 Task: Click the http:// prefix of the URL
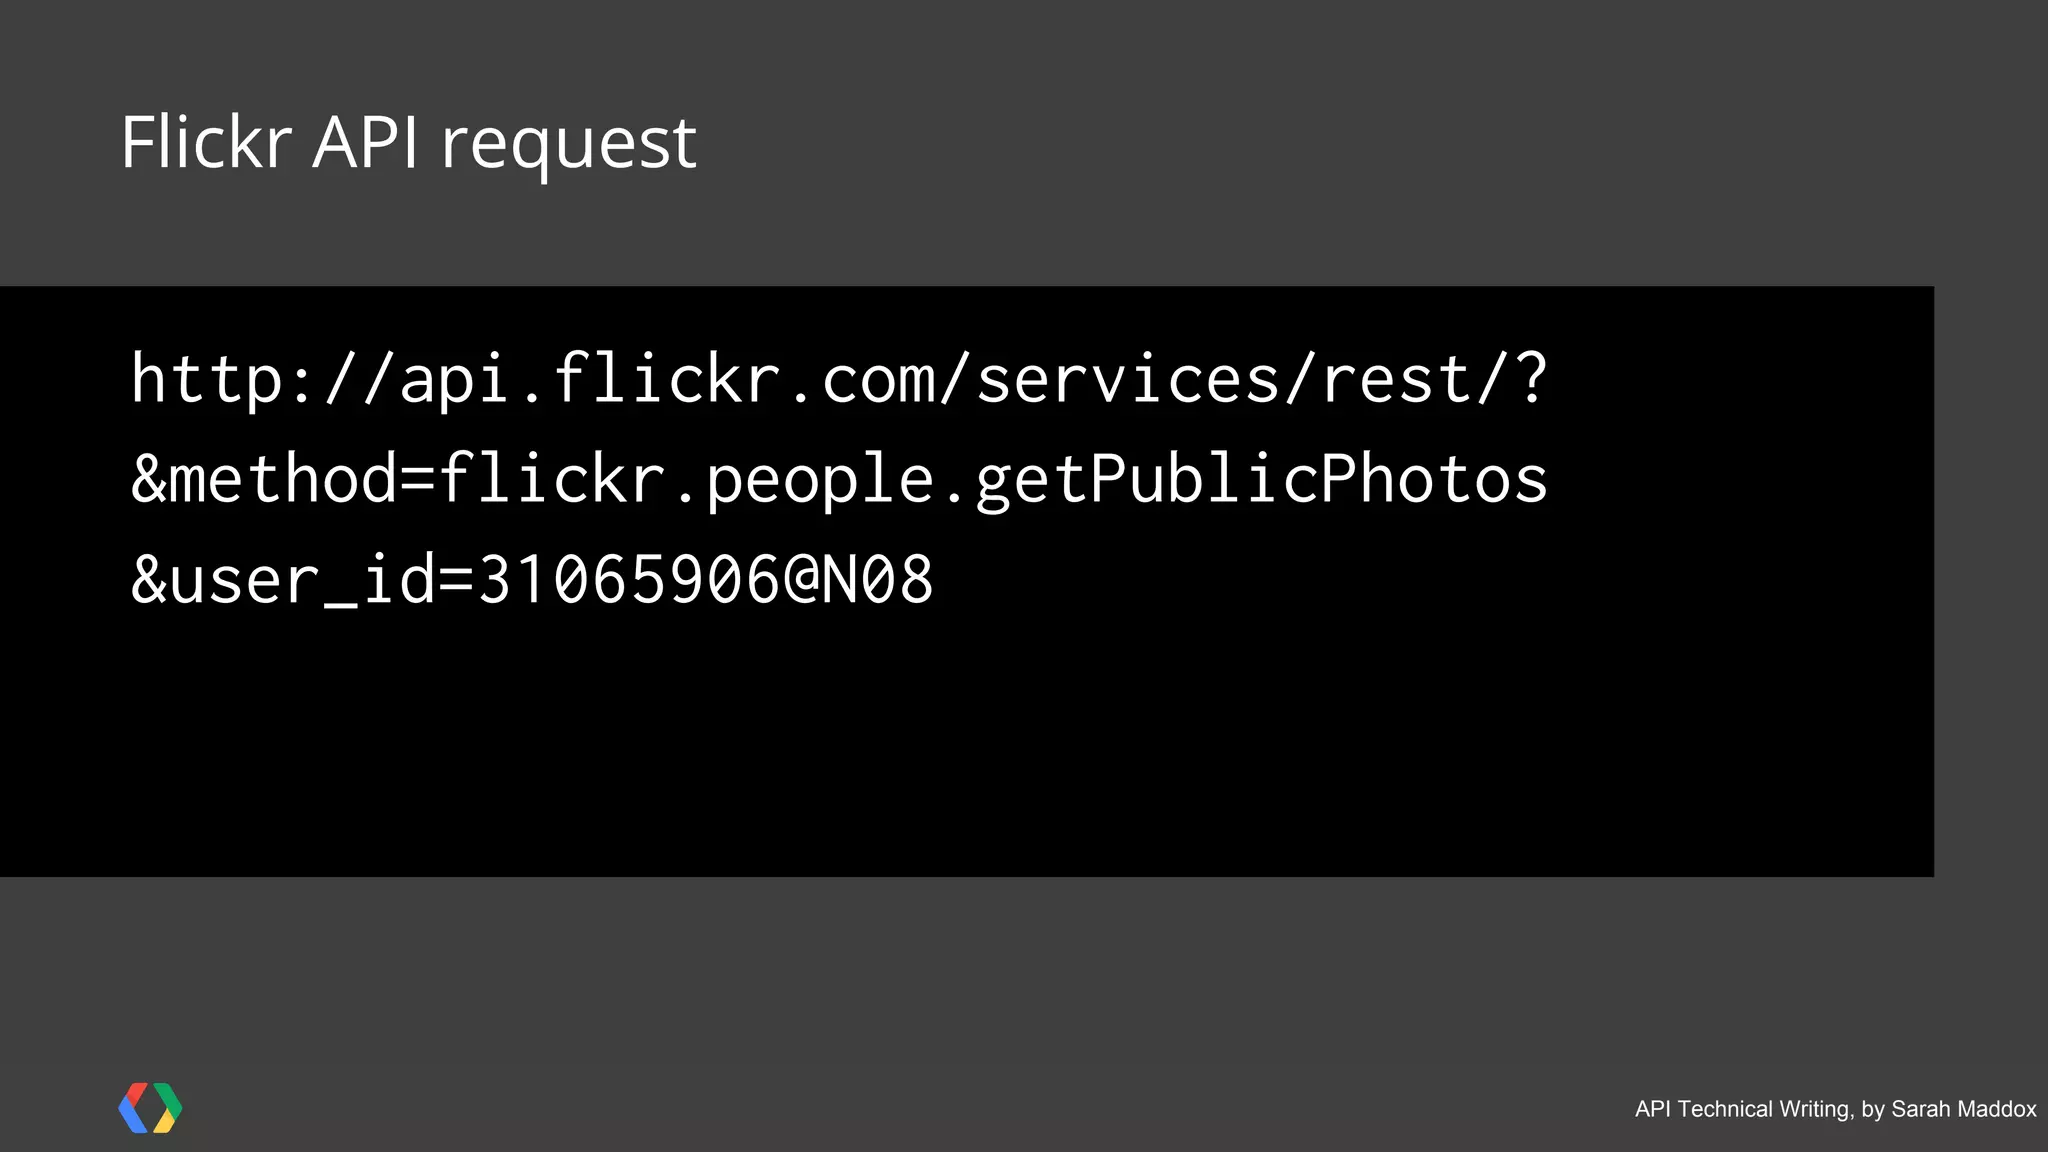264,380
